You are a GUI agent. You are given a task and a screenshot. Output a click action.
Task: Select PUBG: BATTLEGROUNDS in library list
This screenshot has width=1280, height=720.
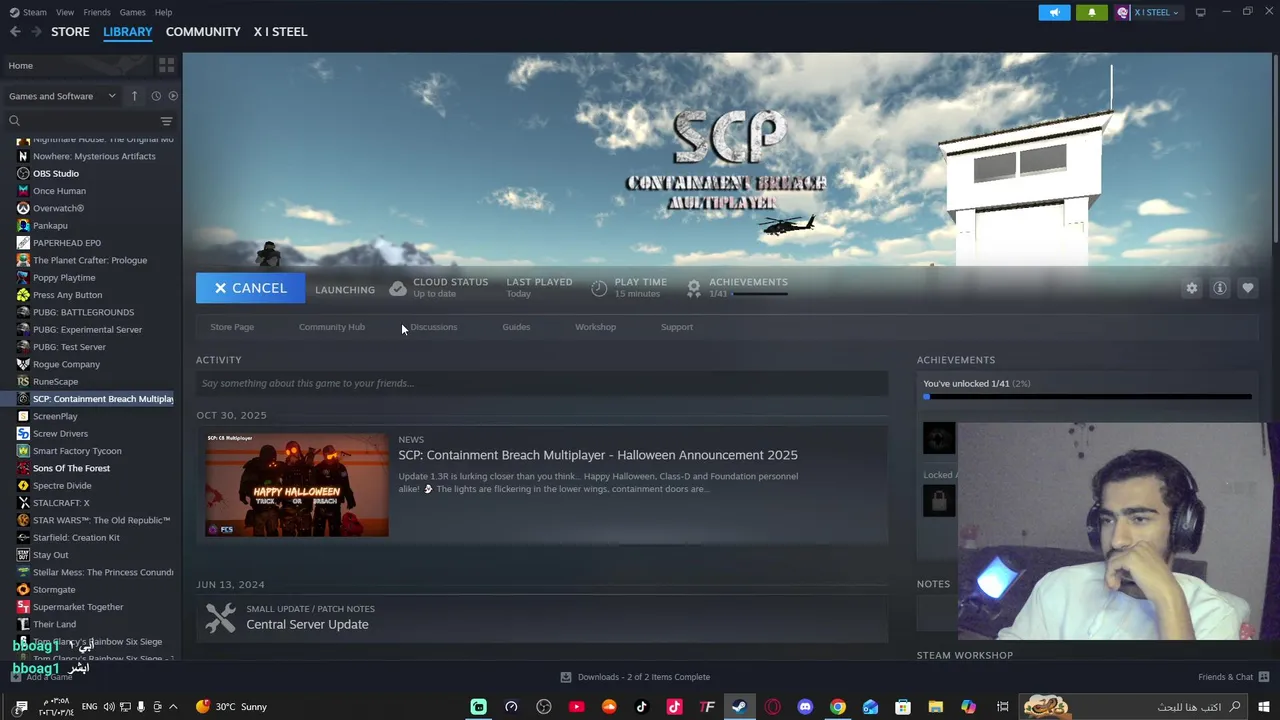pyautogui.click(x=83, y=312)
